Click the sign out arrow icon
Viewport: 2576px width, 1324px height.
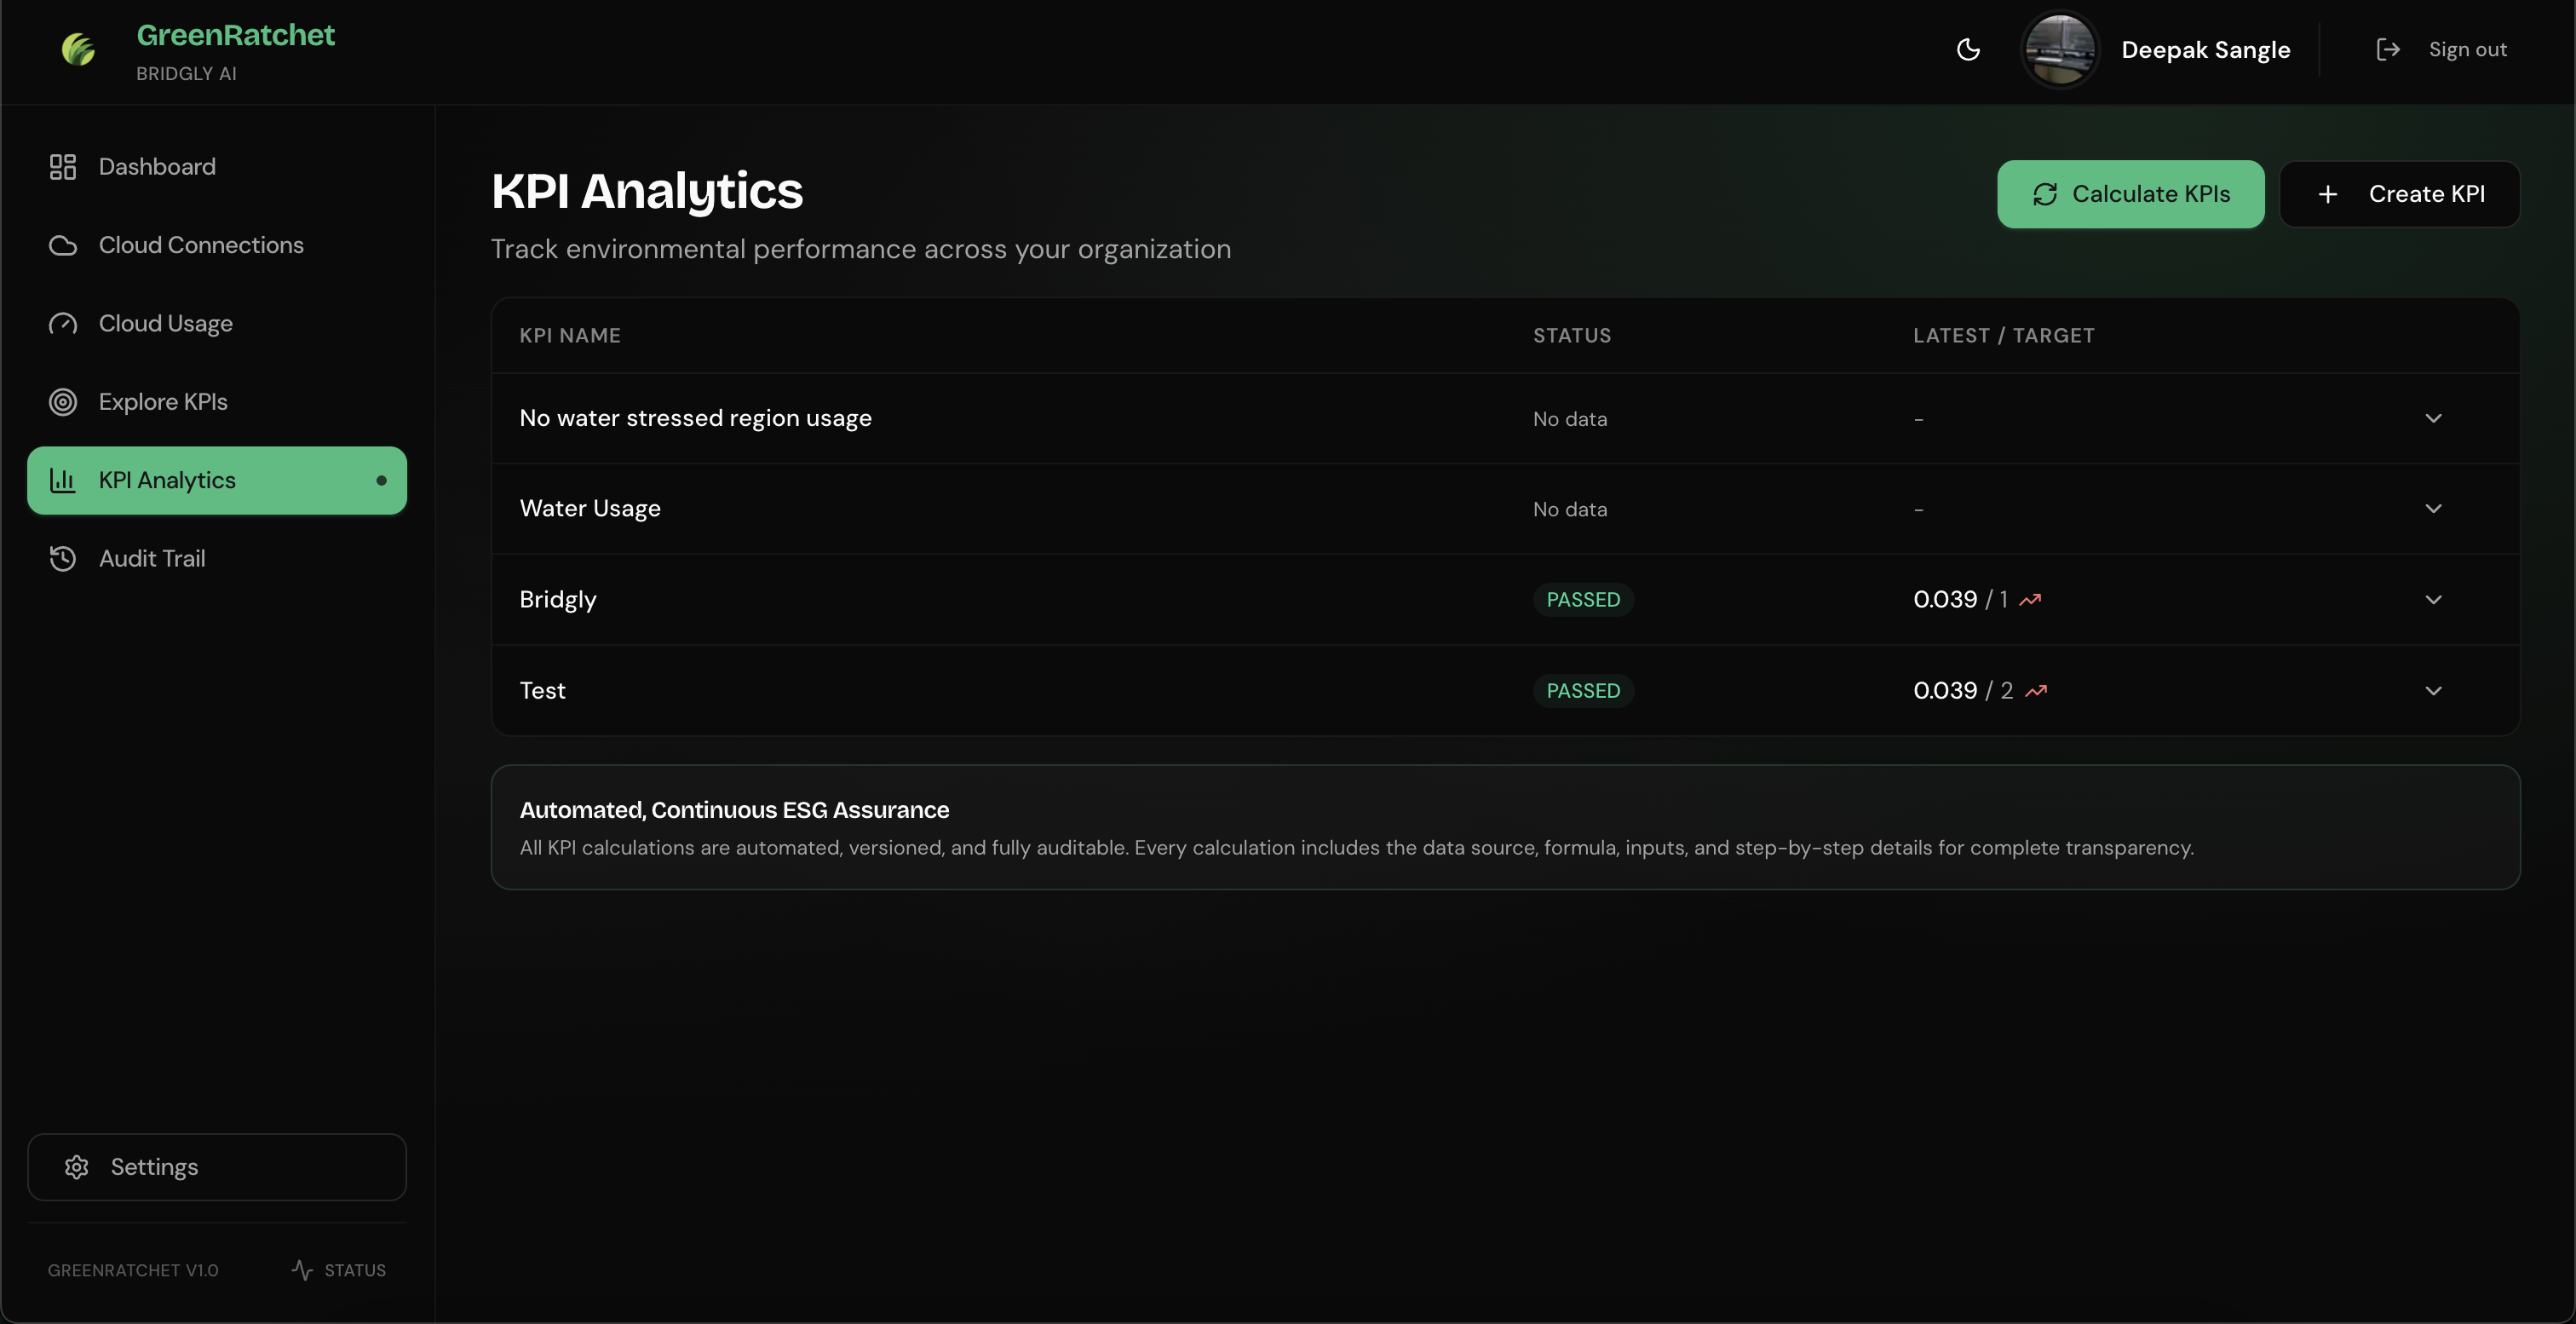pyautogui.click(x=2387, y=49)
